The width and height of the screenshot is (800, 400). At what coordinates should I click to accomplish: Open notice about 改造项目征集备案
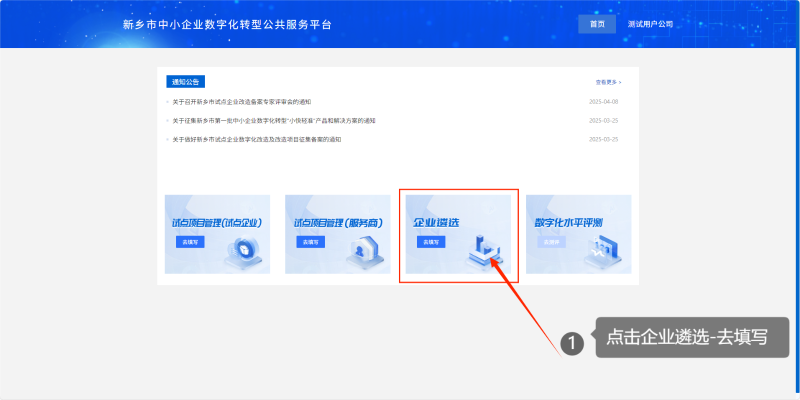pos(256,139)
